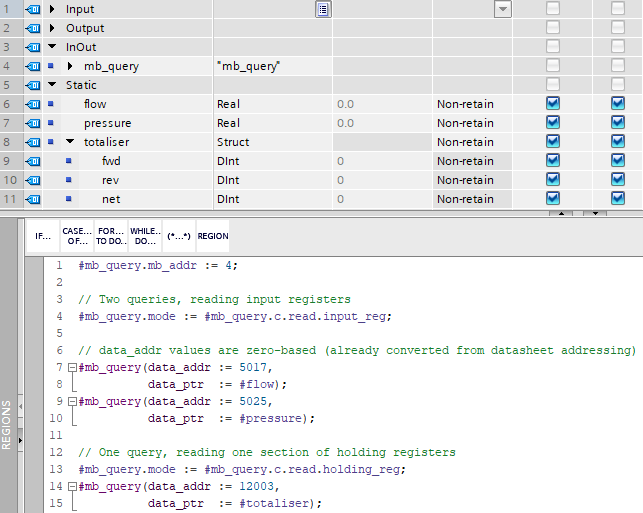Click the interface icon in the totaliser row

coord(33,142)
